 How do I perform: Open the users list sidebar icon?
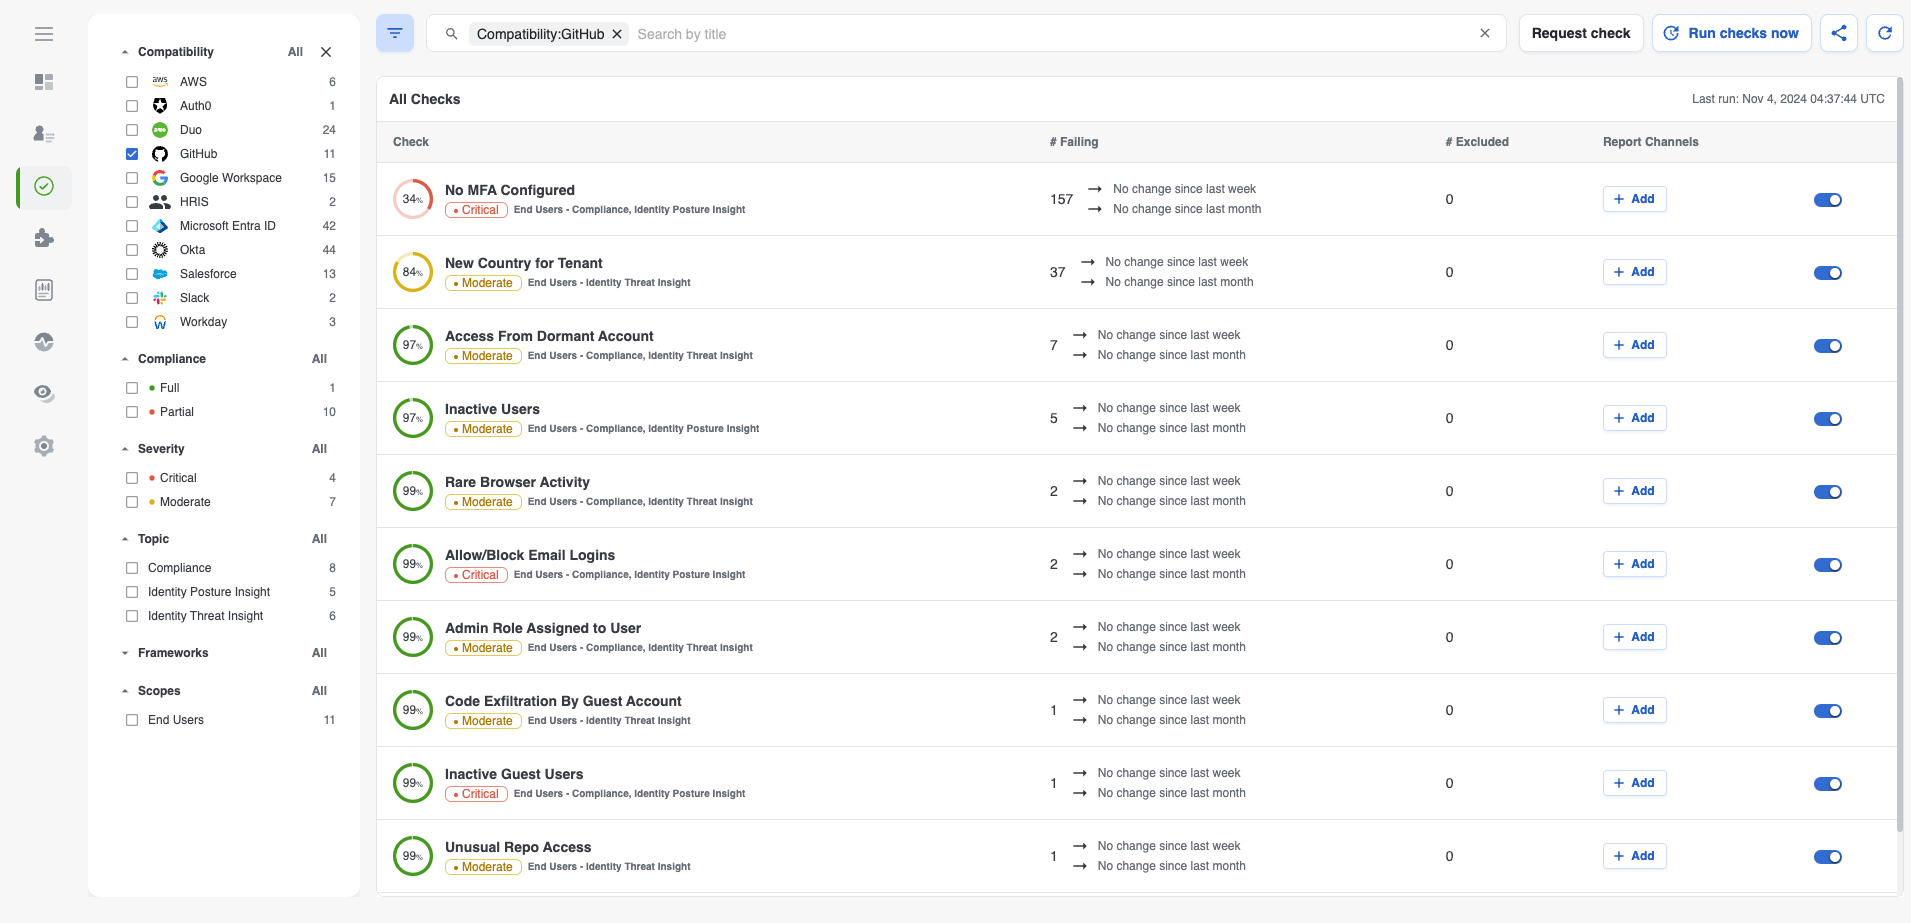[x=44, y=134]
